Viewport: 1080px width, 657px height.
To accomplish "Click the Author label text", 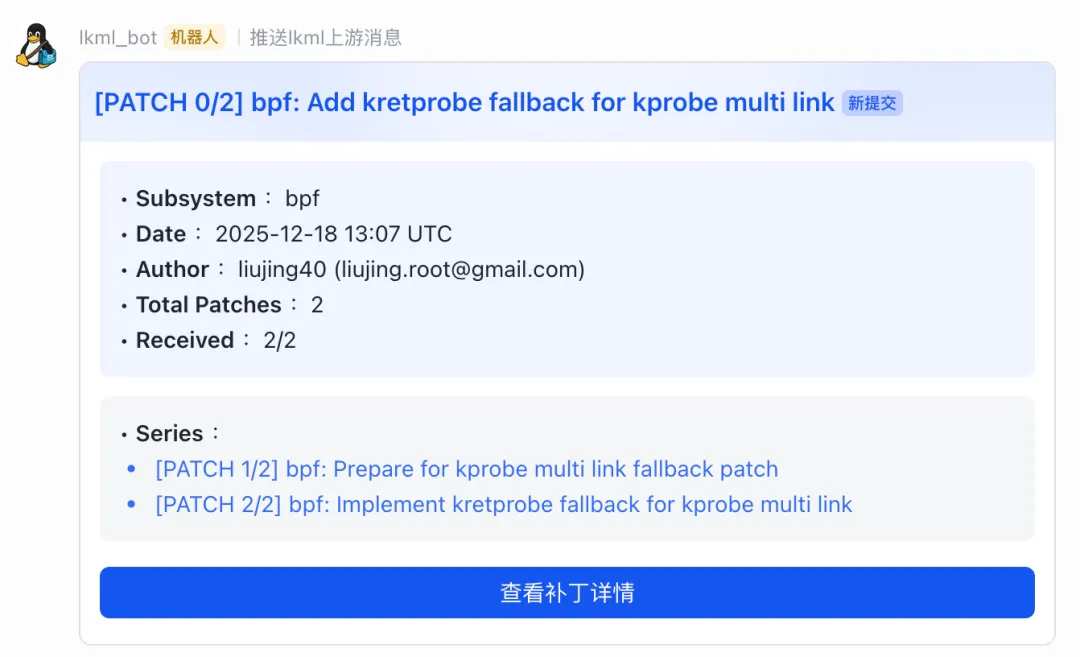I will click(172, 269).
